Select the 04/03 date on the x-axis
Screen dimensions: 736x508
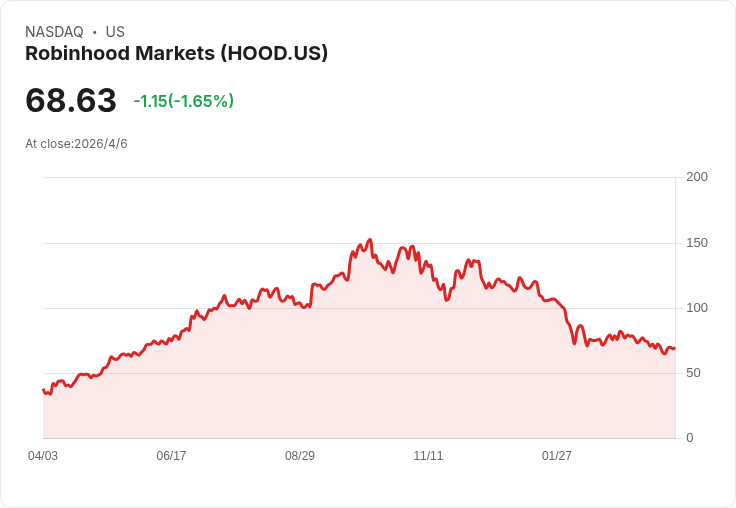tap(43, 456)
